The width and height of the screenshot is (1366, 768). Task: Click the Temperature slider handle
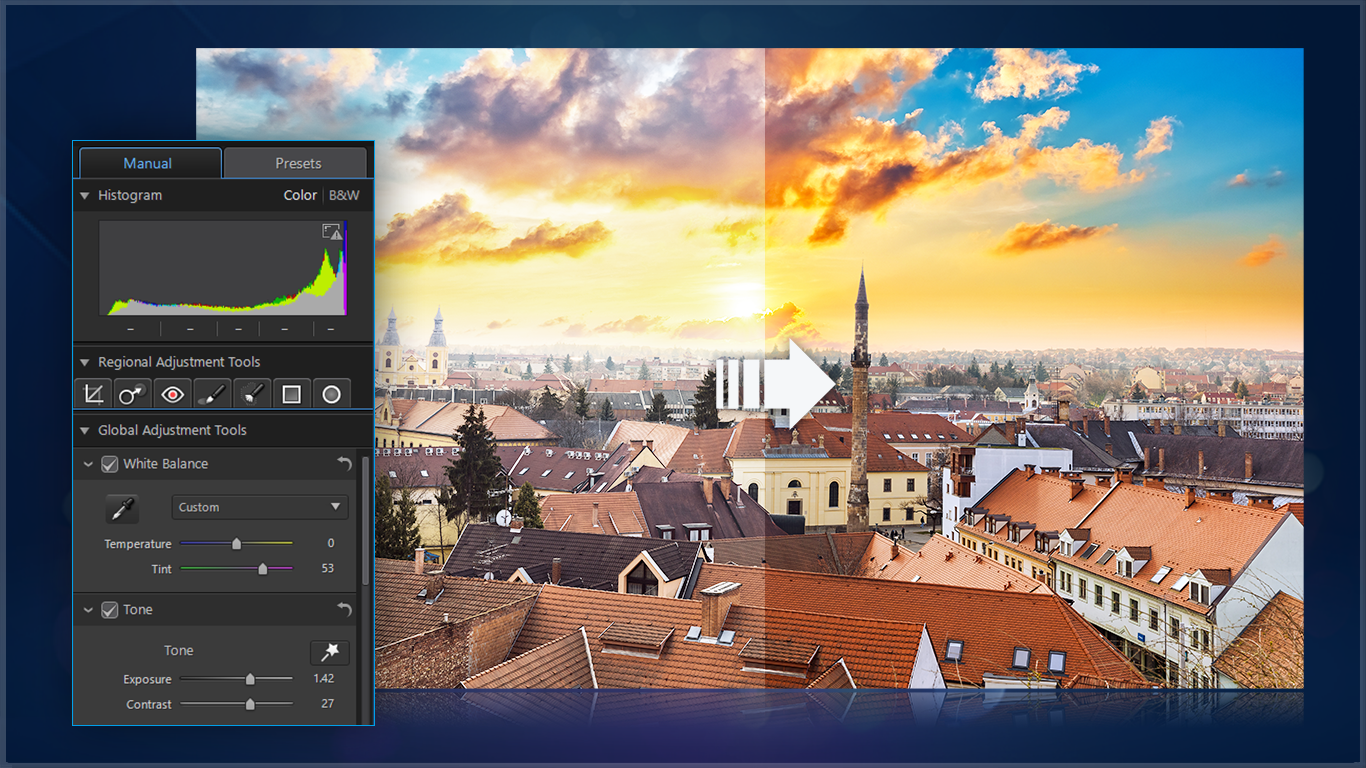(237, 544)
